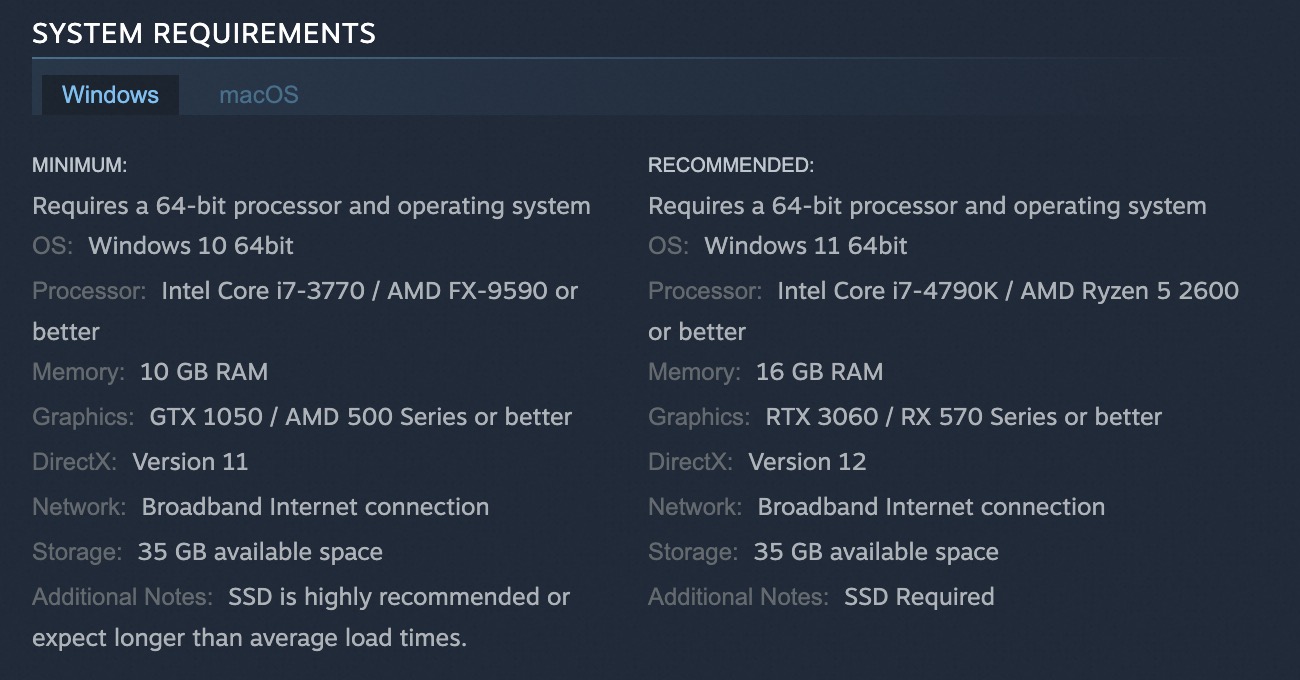
Task: Click the GTX 1050 graphics requirement
Action: (x=206, y=417)
